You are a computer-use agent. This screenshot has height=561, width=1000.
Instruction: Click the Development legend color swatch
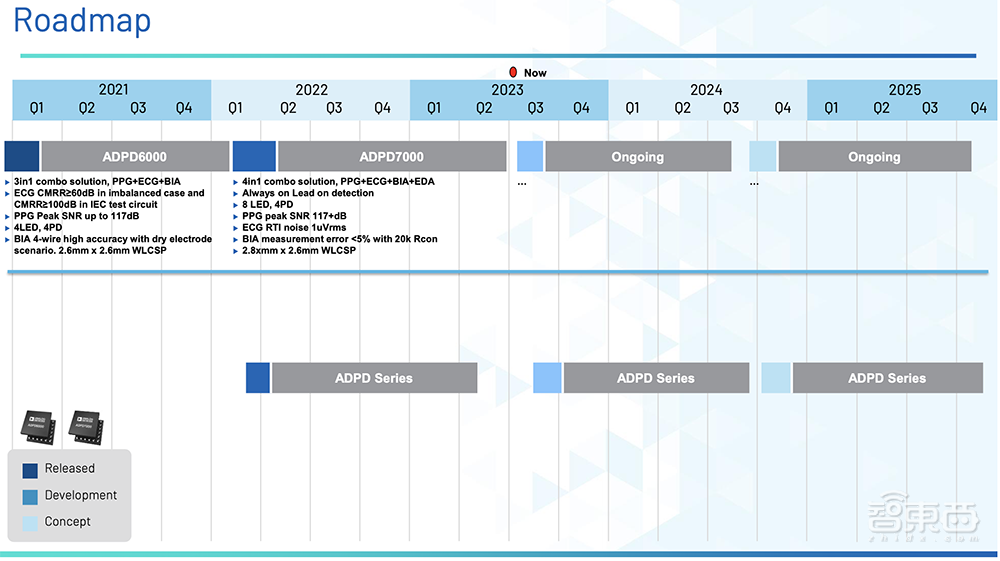point(30,497)
